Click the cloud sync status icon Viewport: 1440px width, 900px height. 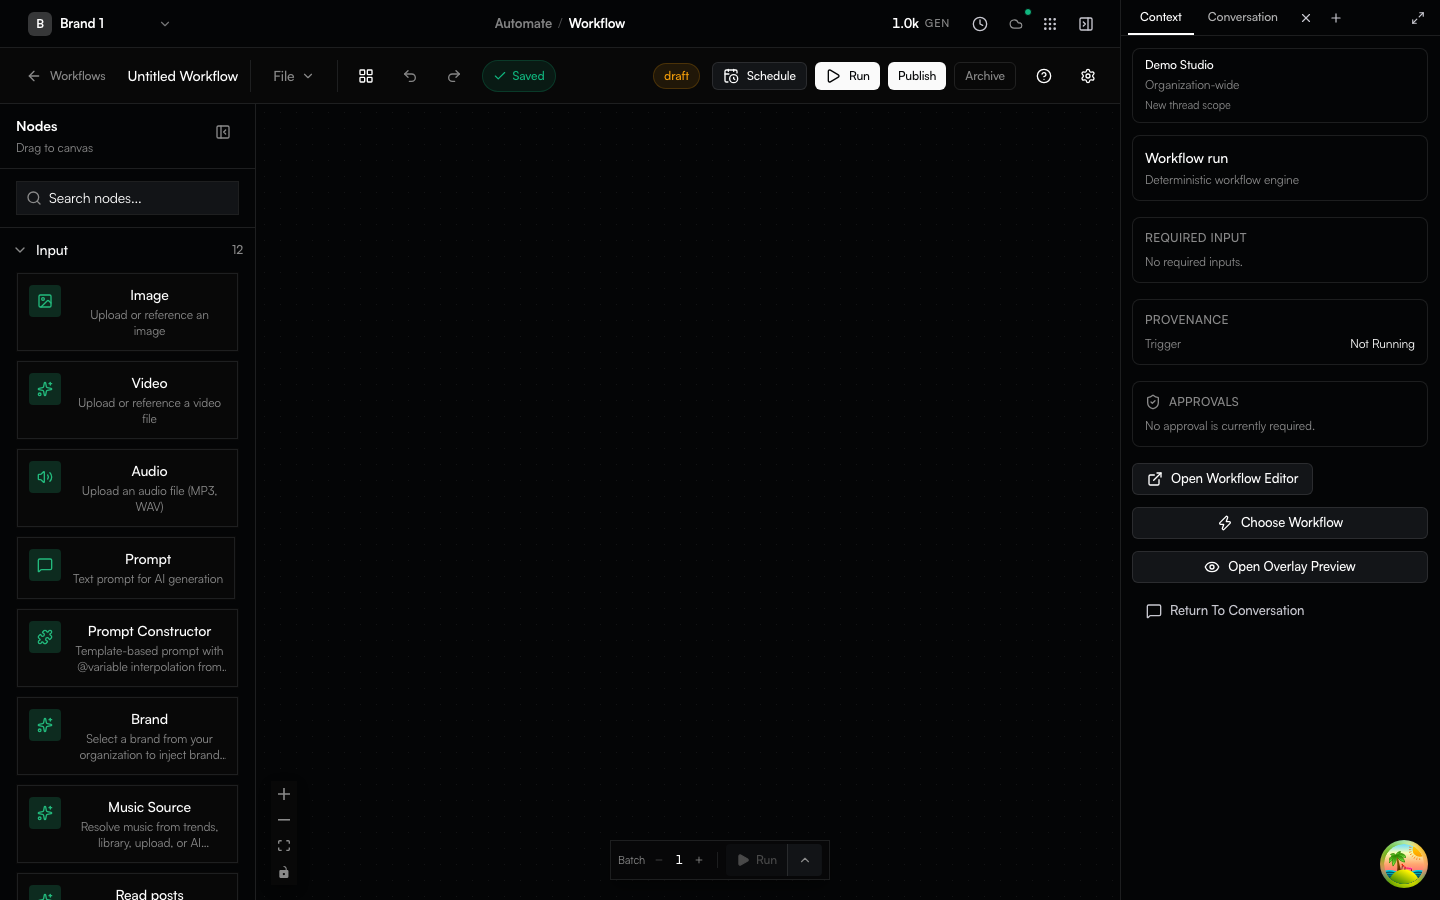pos(1016,24)
